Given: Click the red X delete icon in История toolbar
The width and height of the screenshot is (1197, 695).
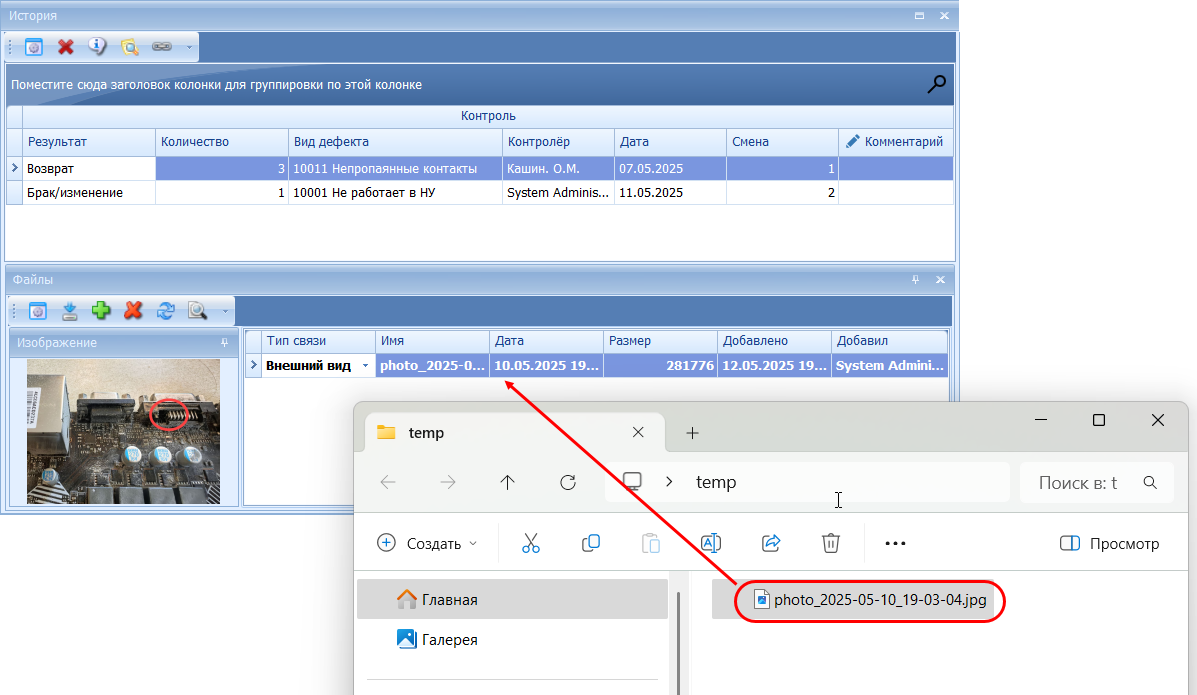Looking at the screenshot, I should [66, 47].
